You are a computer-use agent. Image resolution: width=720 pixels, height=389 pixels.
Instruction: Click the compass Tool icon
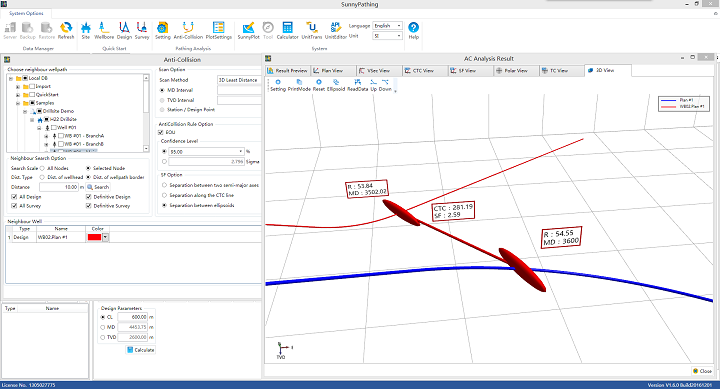click(x=268, y=31)
